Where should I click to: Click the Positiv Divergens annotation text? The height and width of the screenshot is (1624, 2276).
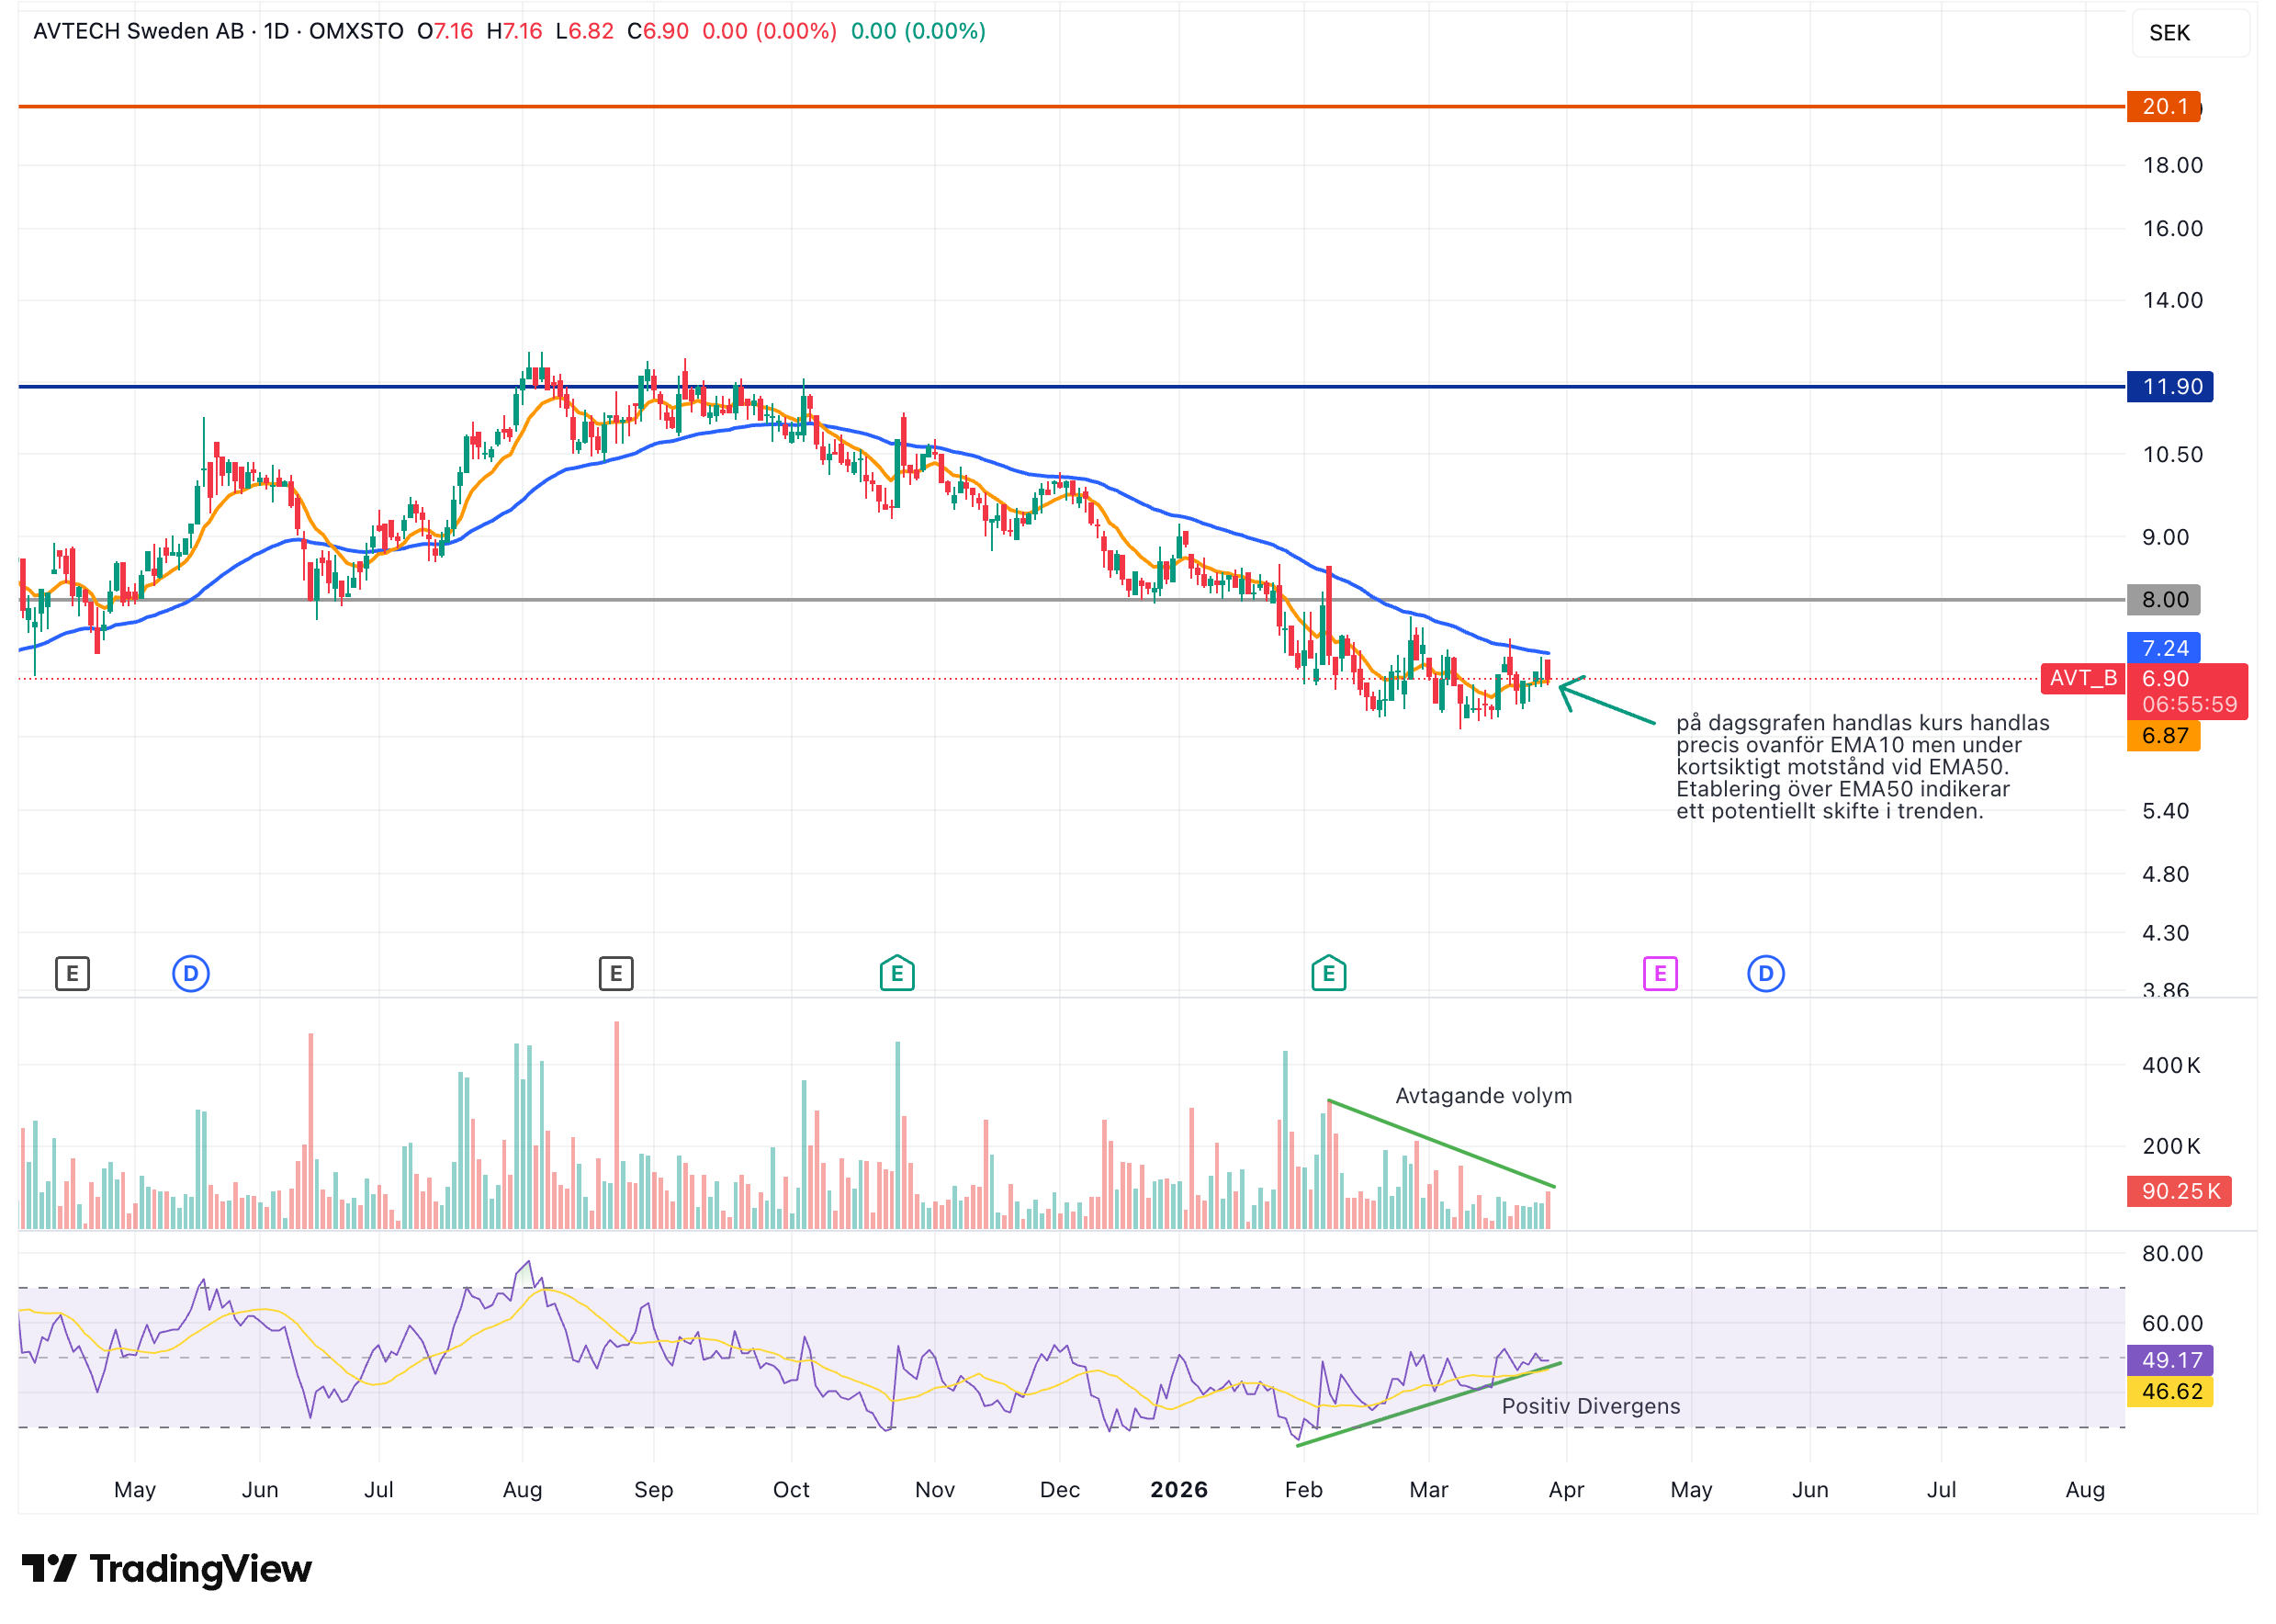pyautogui.click(x=1590, y=1406)
